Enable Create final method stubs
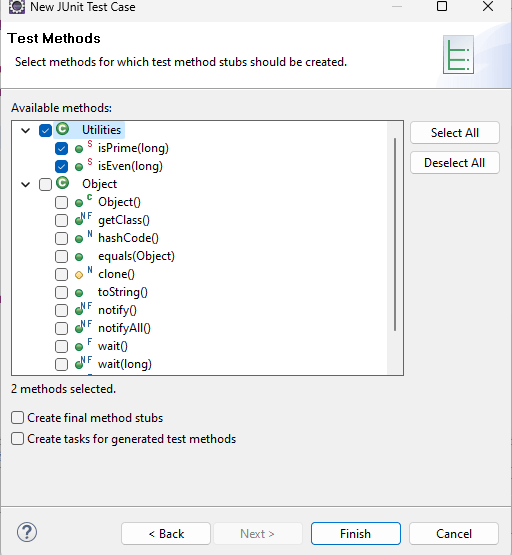 (17, 418)
